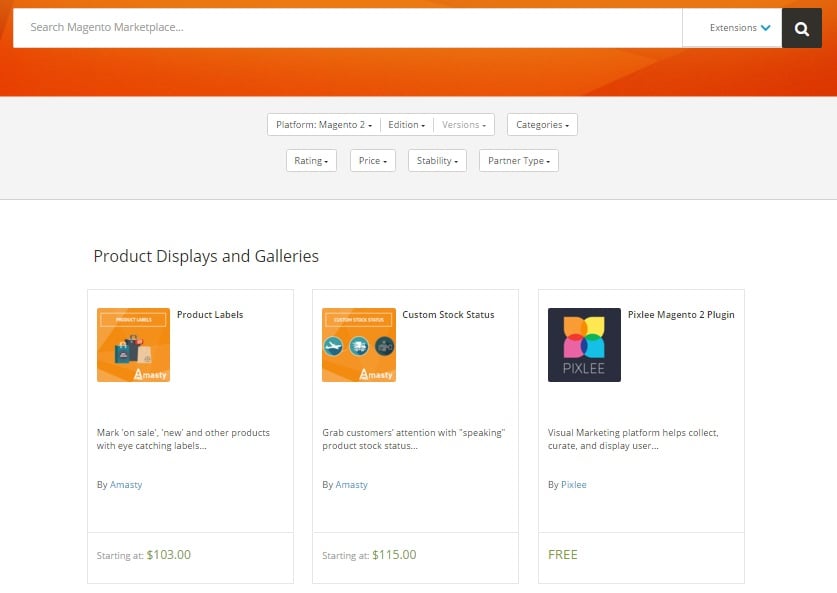This screenshot has width=837, height=593.
Task: Click the magnifying glass search button
Action: [x=801, y=28]
